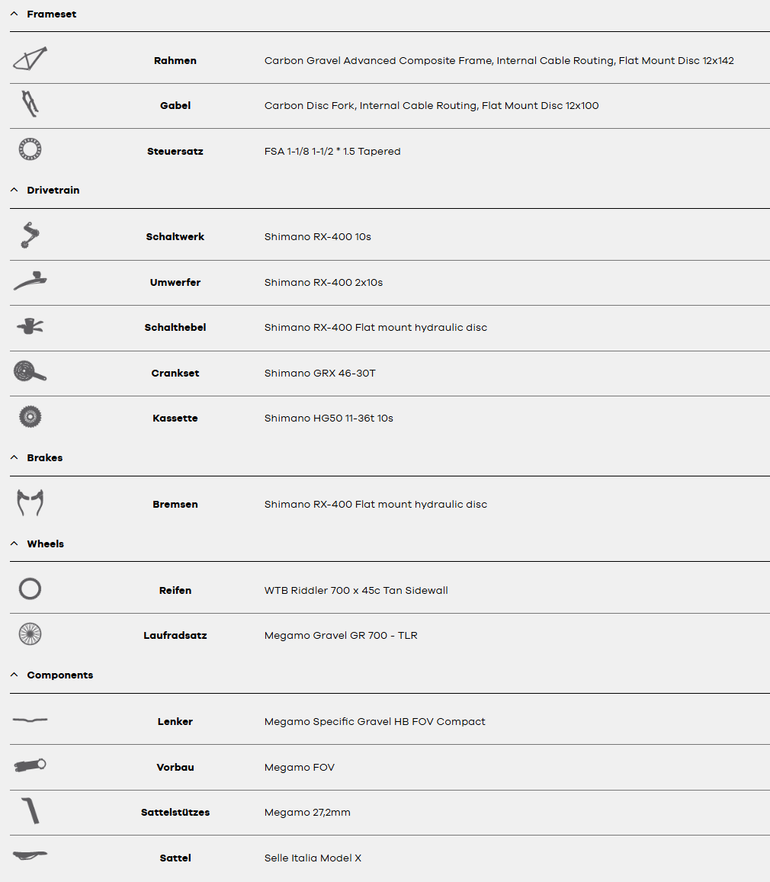Screen dimensions: 770x882
Task: Collapse the Brakes section
Action: [14, 457]
